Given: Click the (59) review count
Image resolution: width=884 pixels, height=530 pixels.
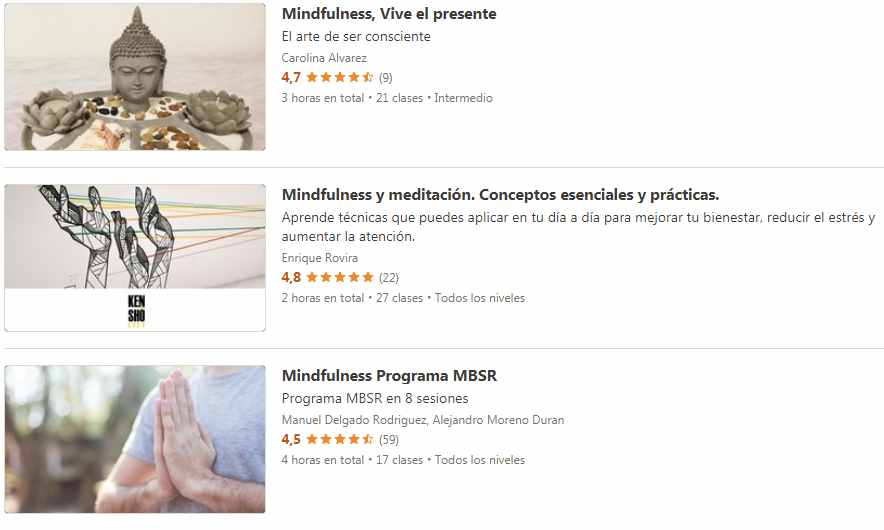Looking at the screenshot, I should click(x=389, y=439).
